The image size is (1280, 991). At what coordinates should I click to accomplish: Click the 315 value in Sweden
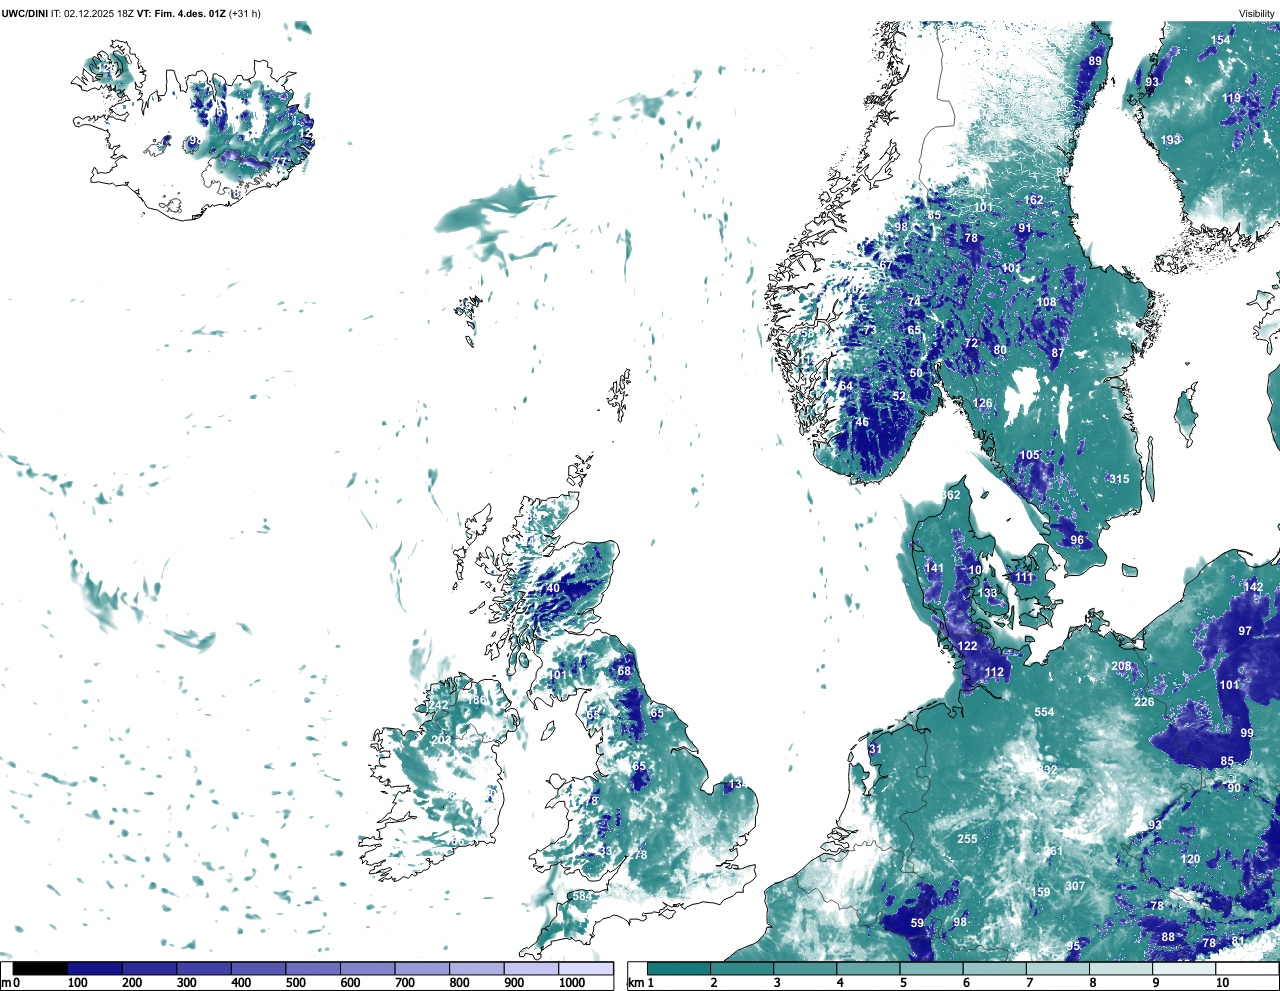pos(1119,479)
